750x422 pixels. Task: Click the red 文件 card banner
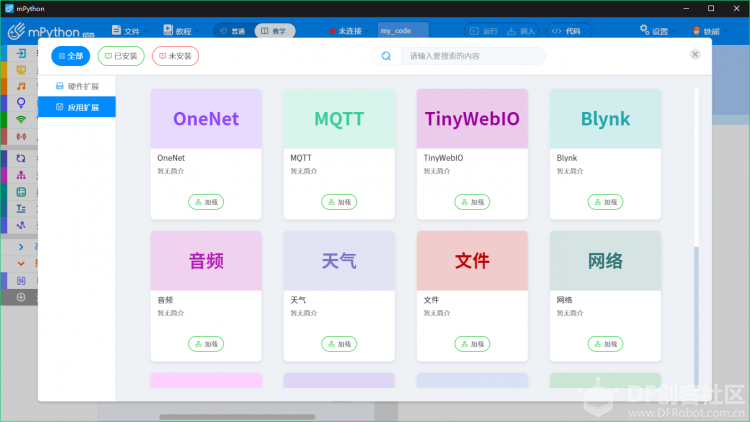tap(472, 261)
